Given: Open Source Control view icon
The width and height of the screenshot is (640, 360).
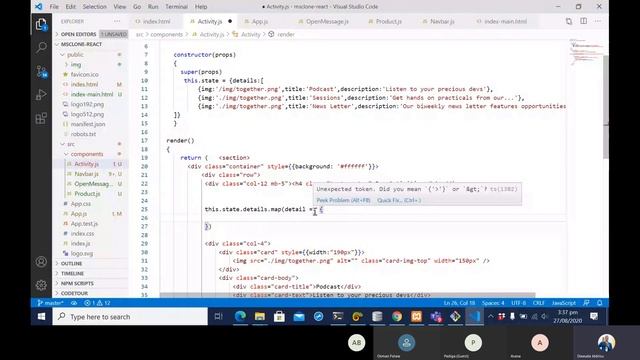Looking at the screenshot, I should [x=41, y=71].
